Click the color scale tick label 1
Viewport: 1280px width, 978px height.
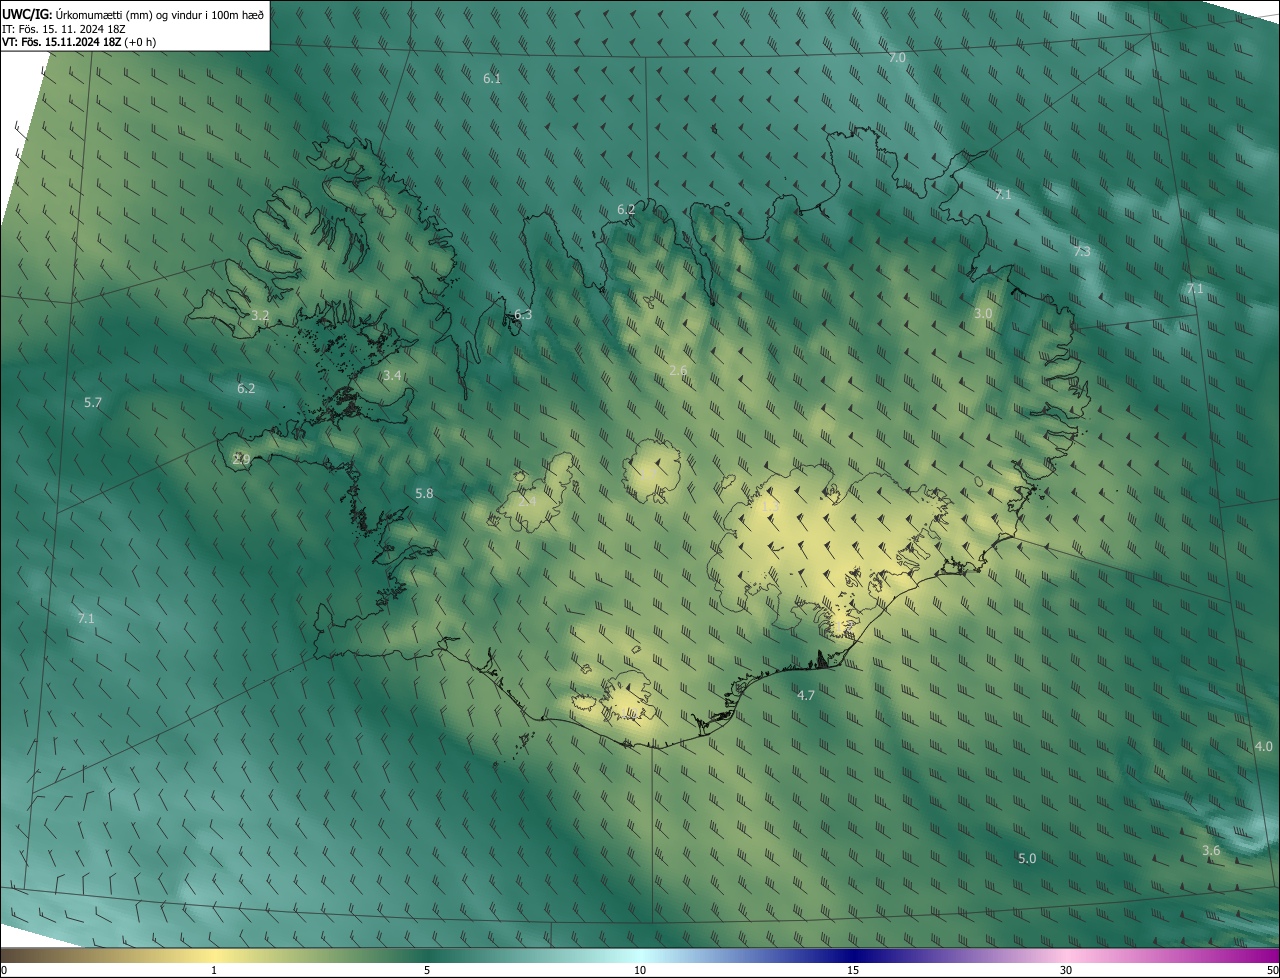[x=214, y=971]
